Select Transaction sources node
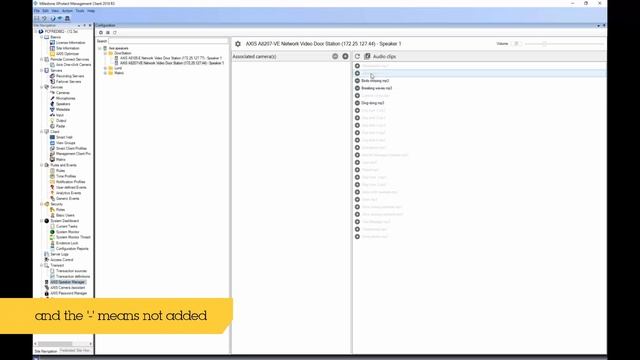Viewport: 640px width, 360px height. coord(71,271)
